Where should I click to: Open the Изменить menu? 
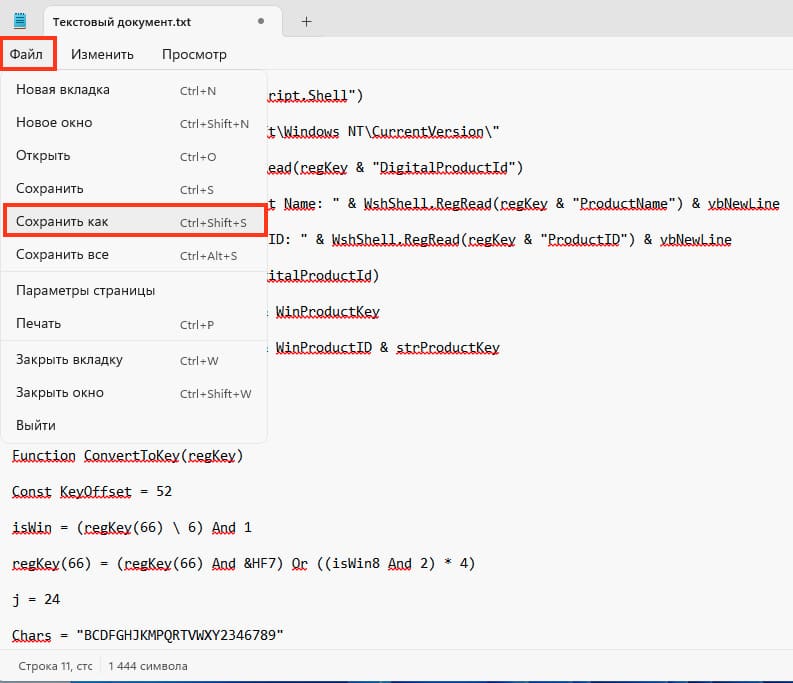(102, 54)
